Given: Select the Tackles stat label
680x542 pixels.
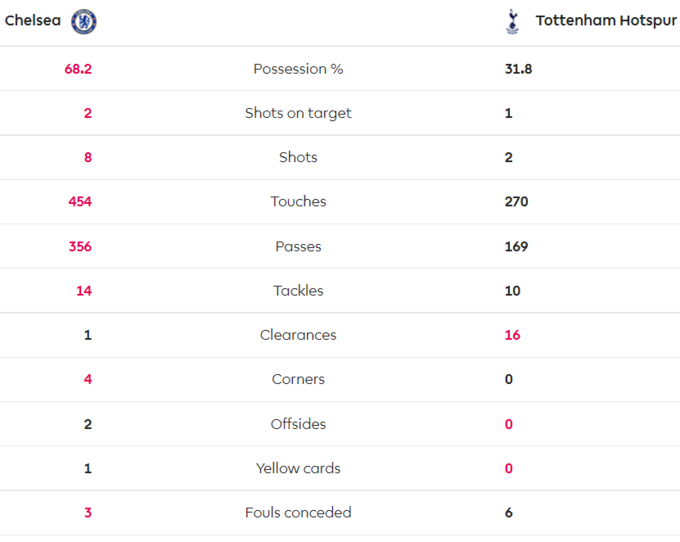Looking at the screenshot, I should 298,290.
